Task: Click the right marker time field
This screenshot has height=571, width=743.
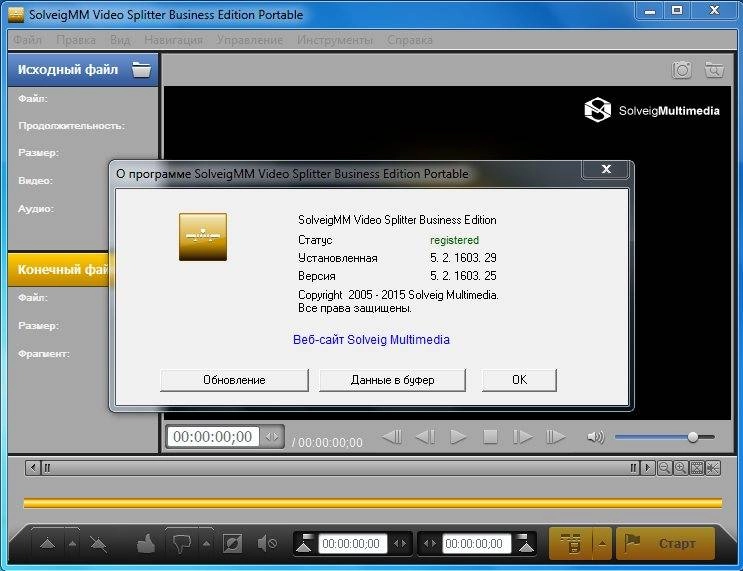Action: tap(475, 544)
